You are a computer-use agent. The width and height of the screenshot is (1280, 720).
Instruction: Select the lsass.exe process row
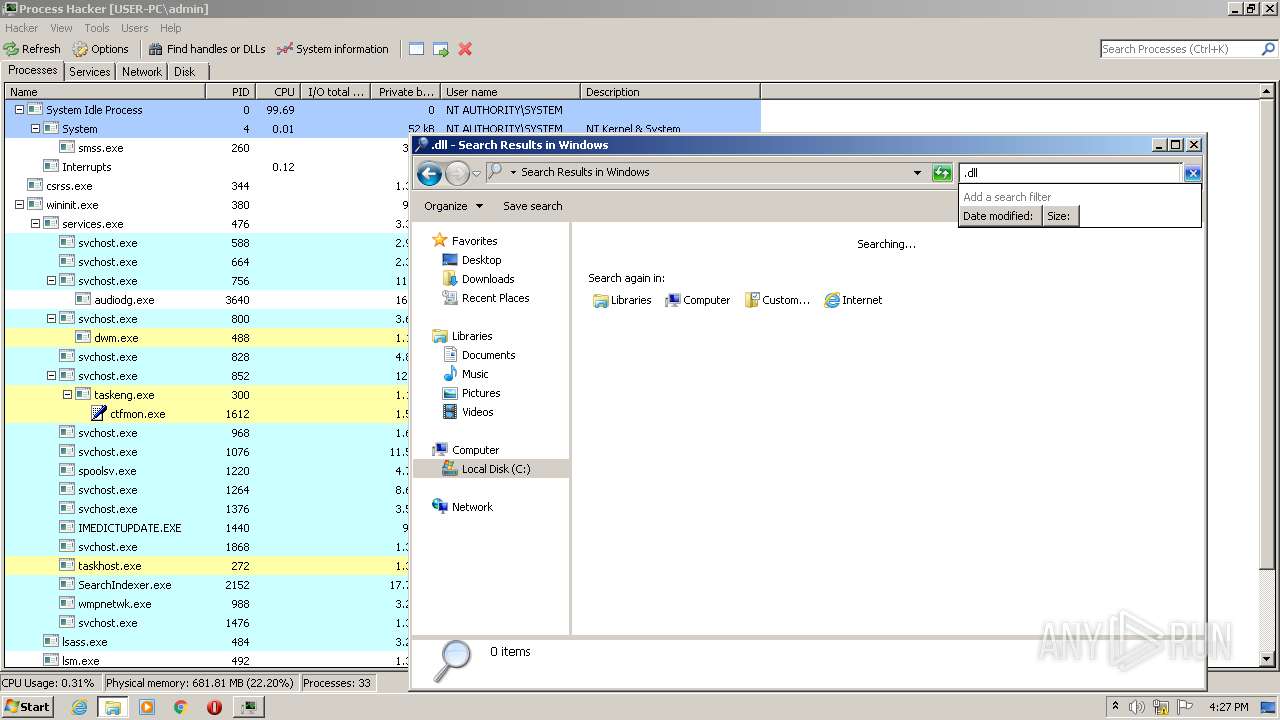pos(207,642)
